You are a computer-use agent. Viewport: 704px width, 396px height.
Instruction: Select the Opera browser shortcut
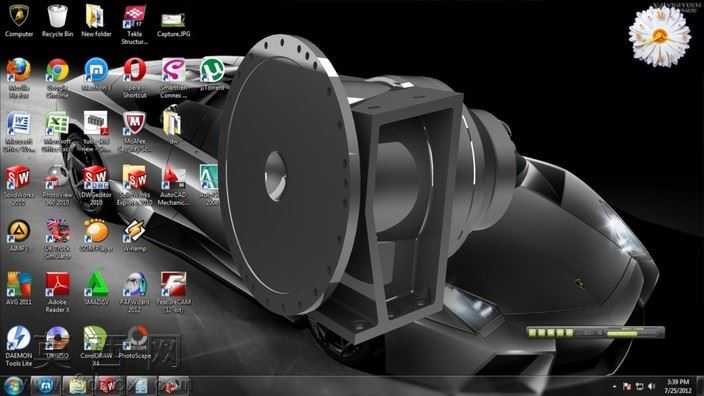click(x=135, y=78)
